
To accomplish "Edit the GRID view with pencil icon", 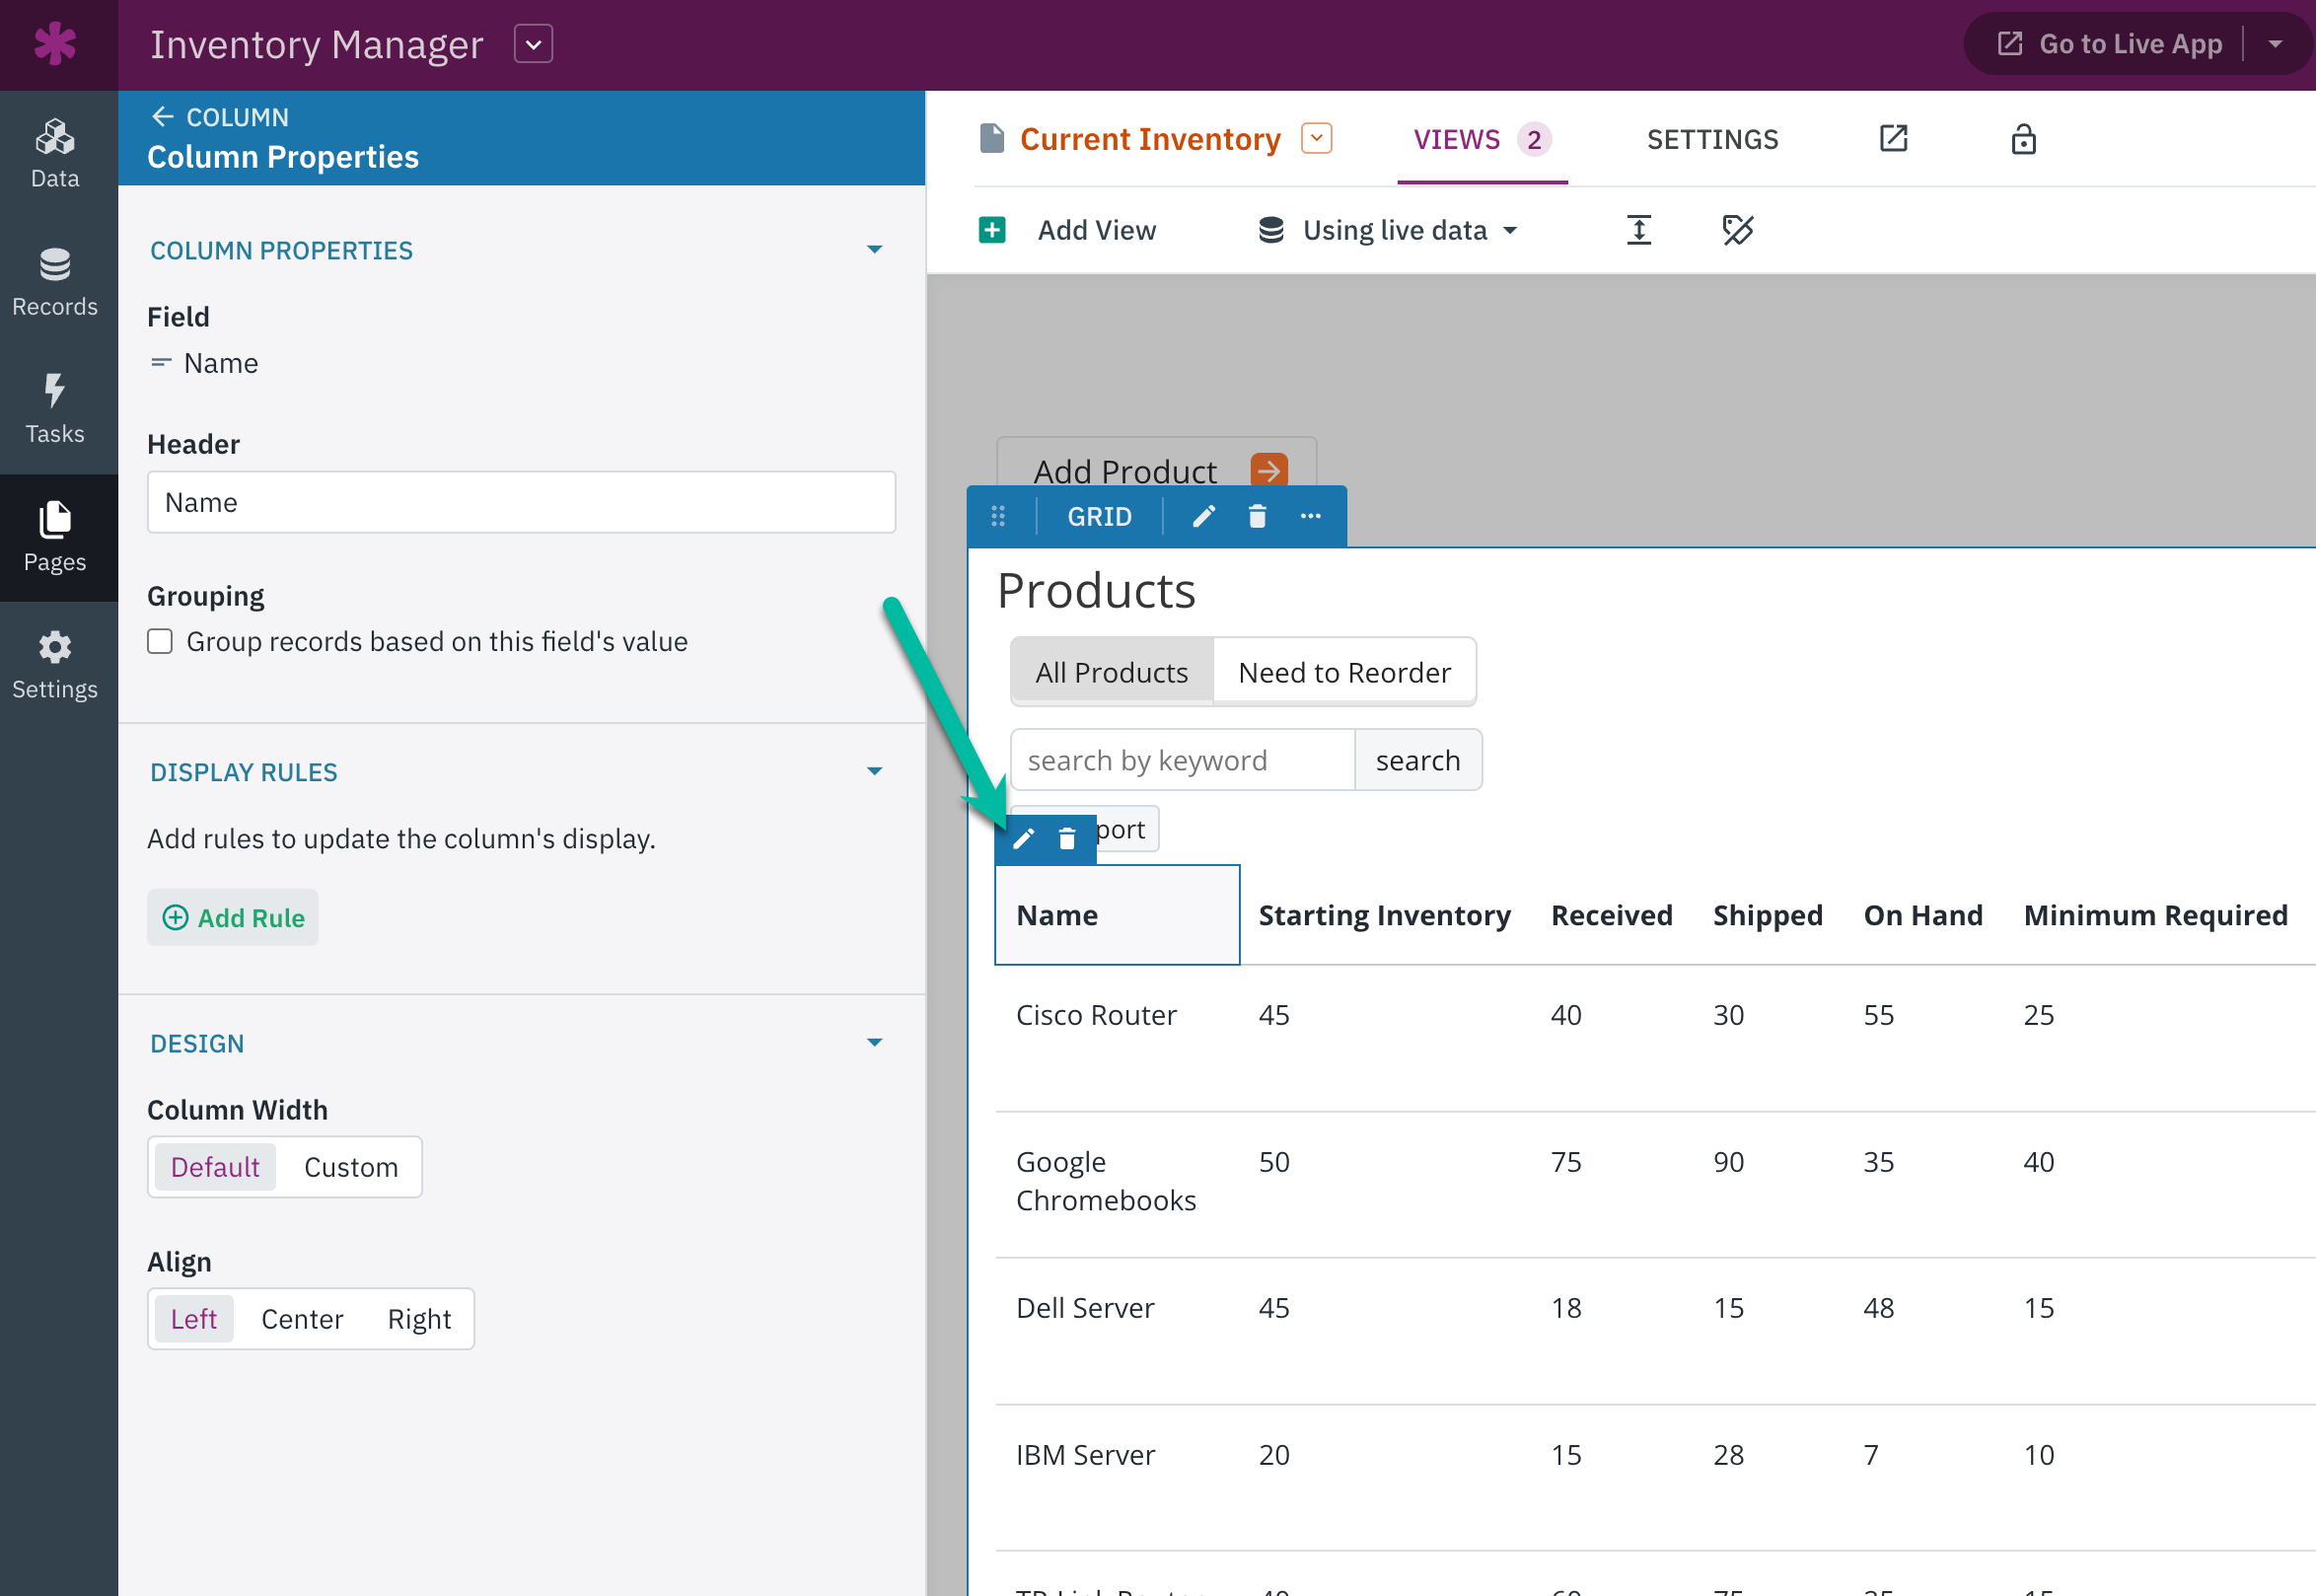I will (1203, 516).
